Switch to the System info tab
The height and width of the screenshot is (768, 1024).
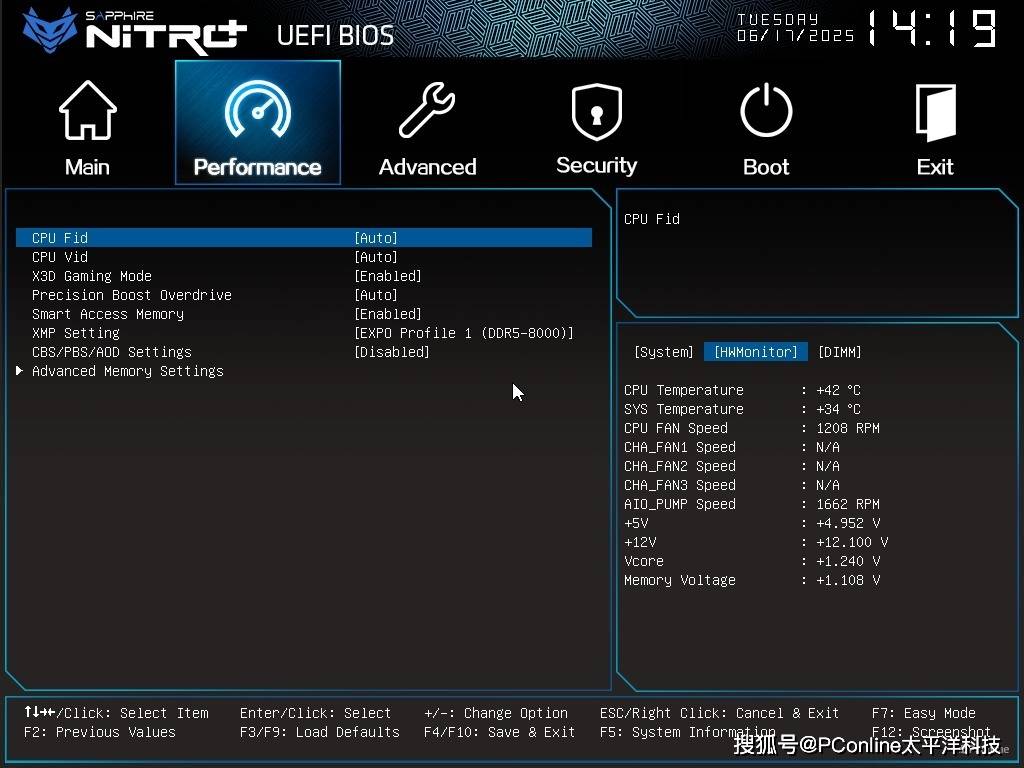(663, 352)
